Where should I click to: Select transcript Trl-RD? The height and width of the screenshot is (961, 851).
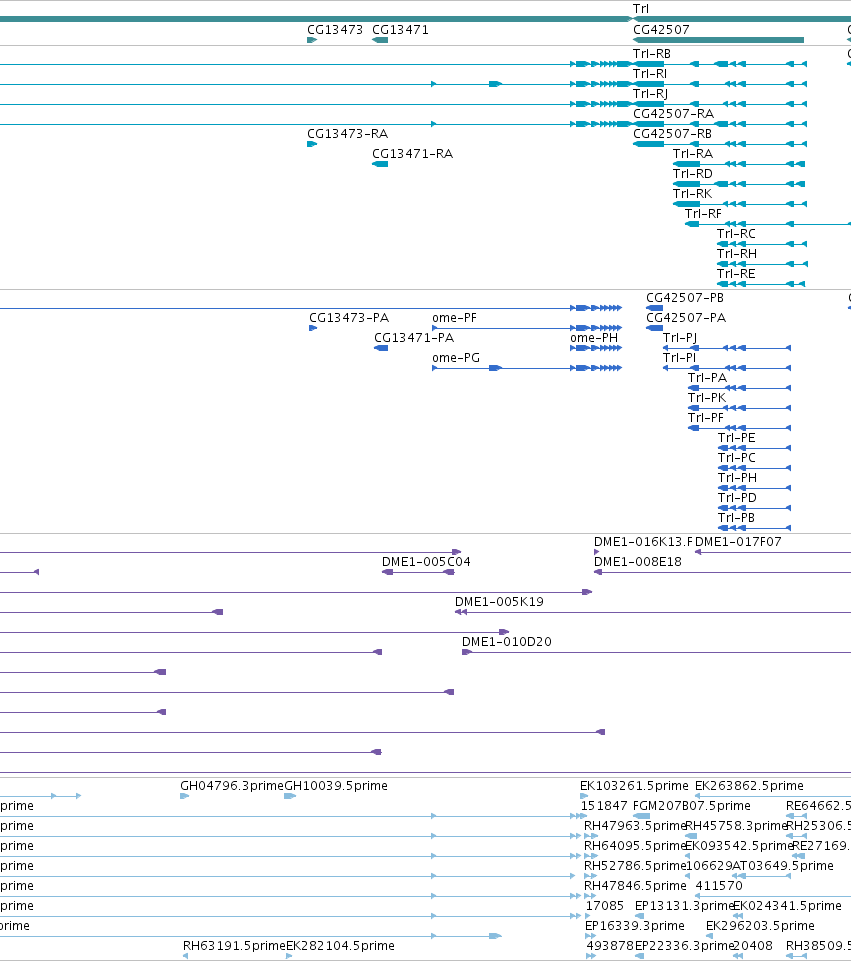tap(693, 174)
